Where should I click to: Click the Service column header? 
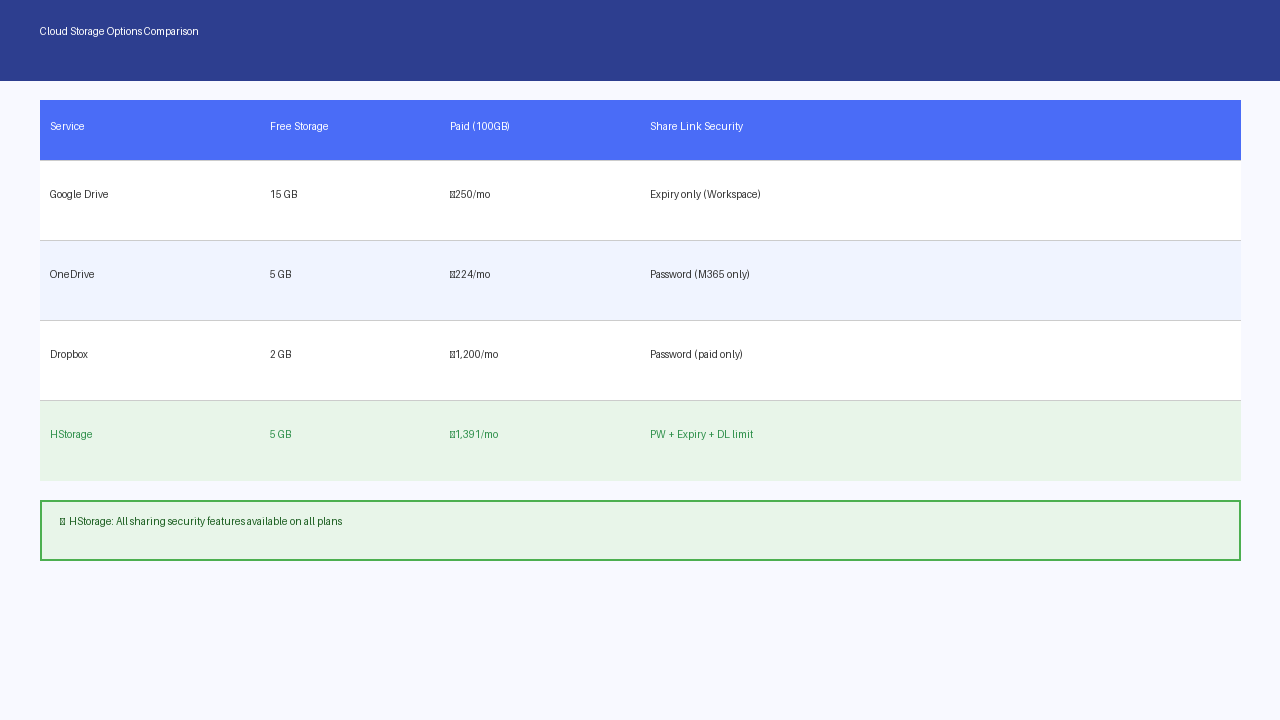point(67,127)
